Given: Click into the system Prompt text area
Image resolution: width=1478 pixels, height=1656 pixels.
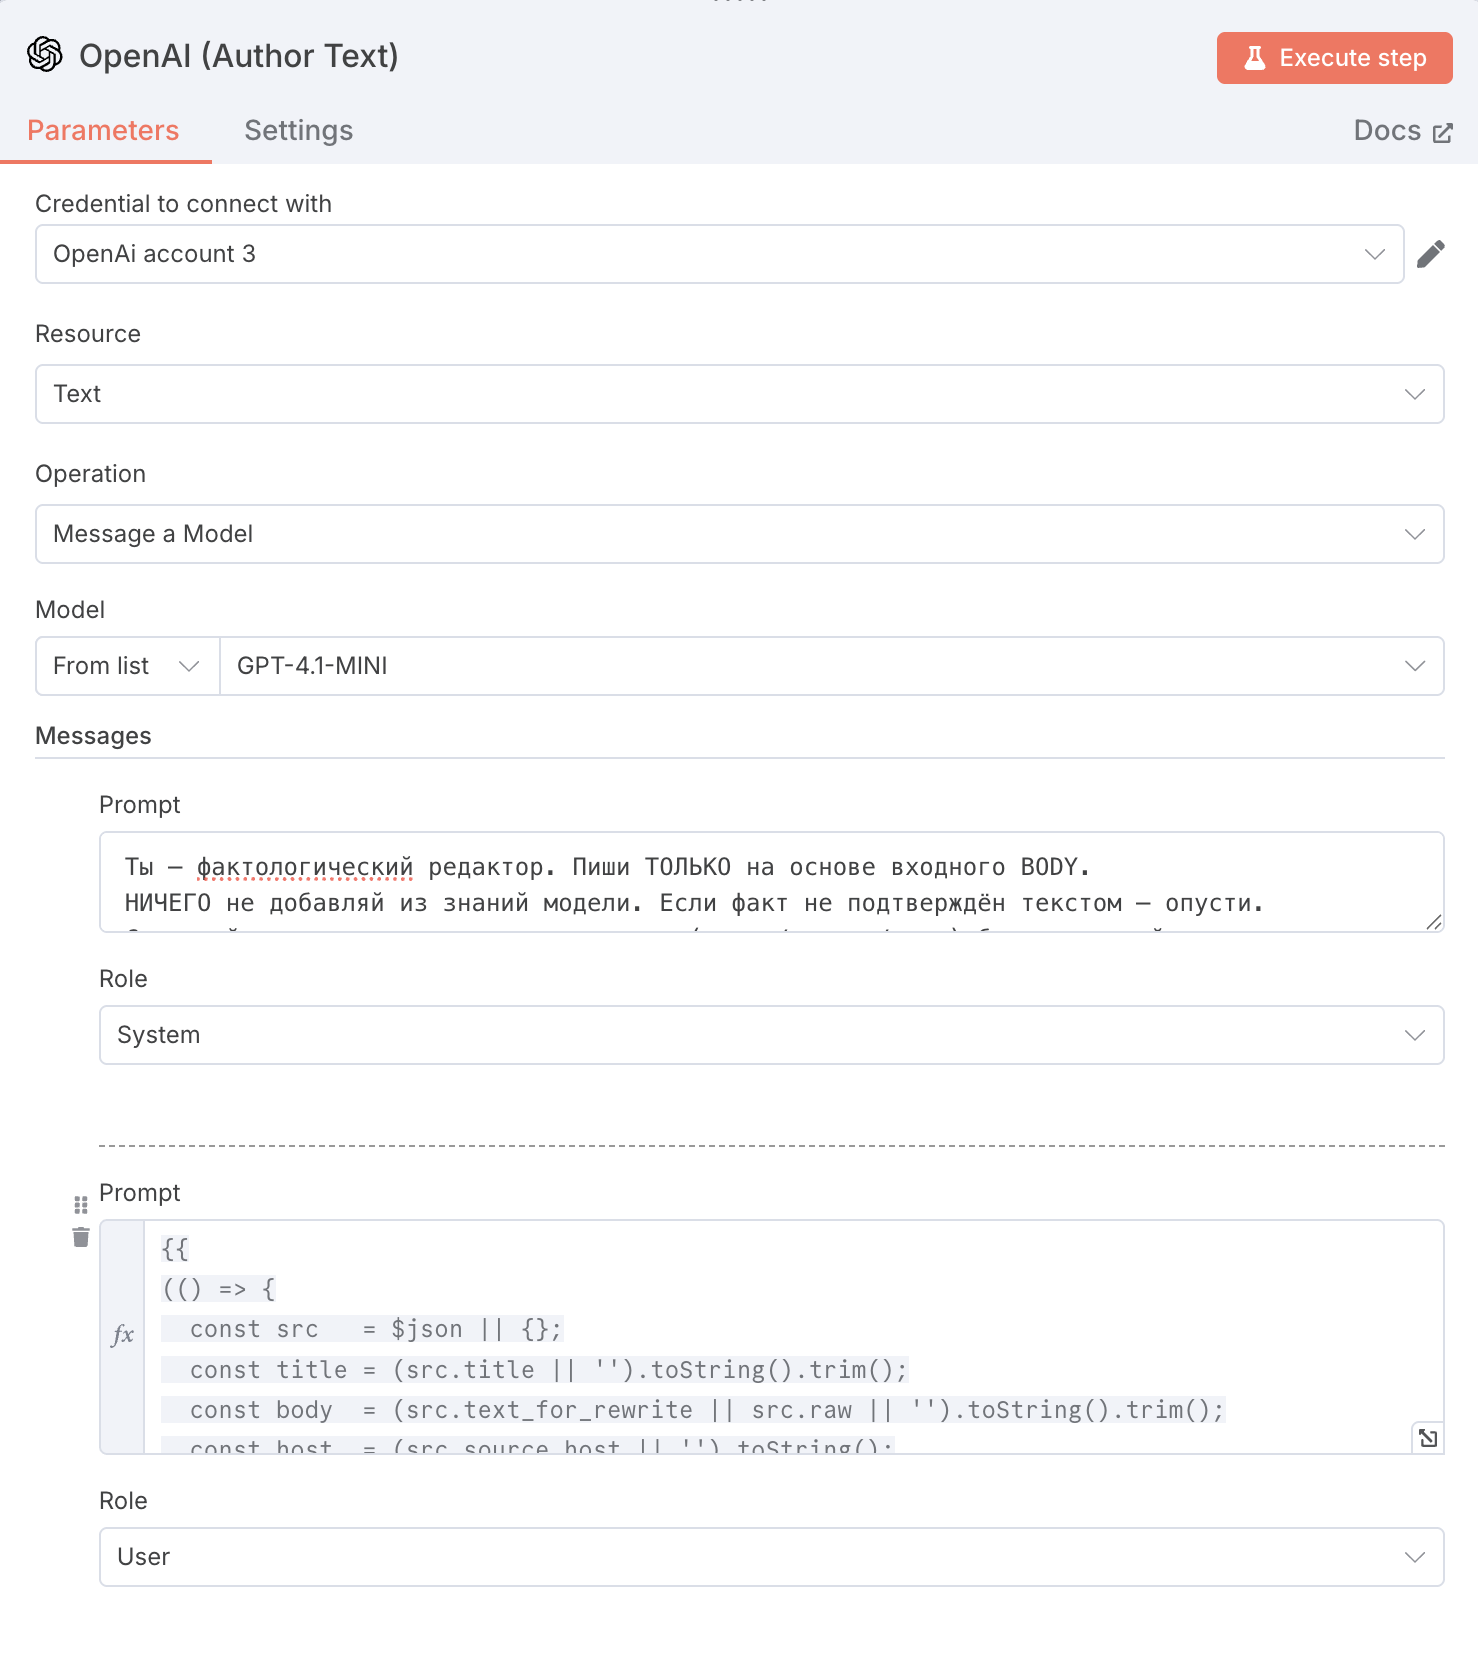Looking at the screenshot, I should pos(770,883).
